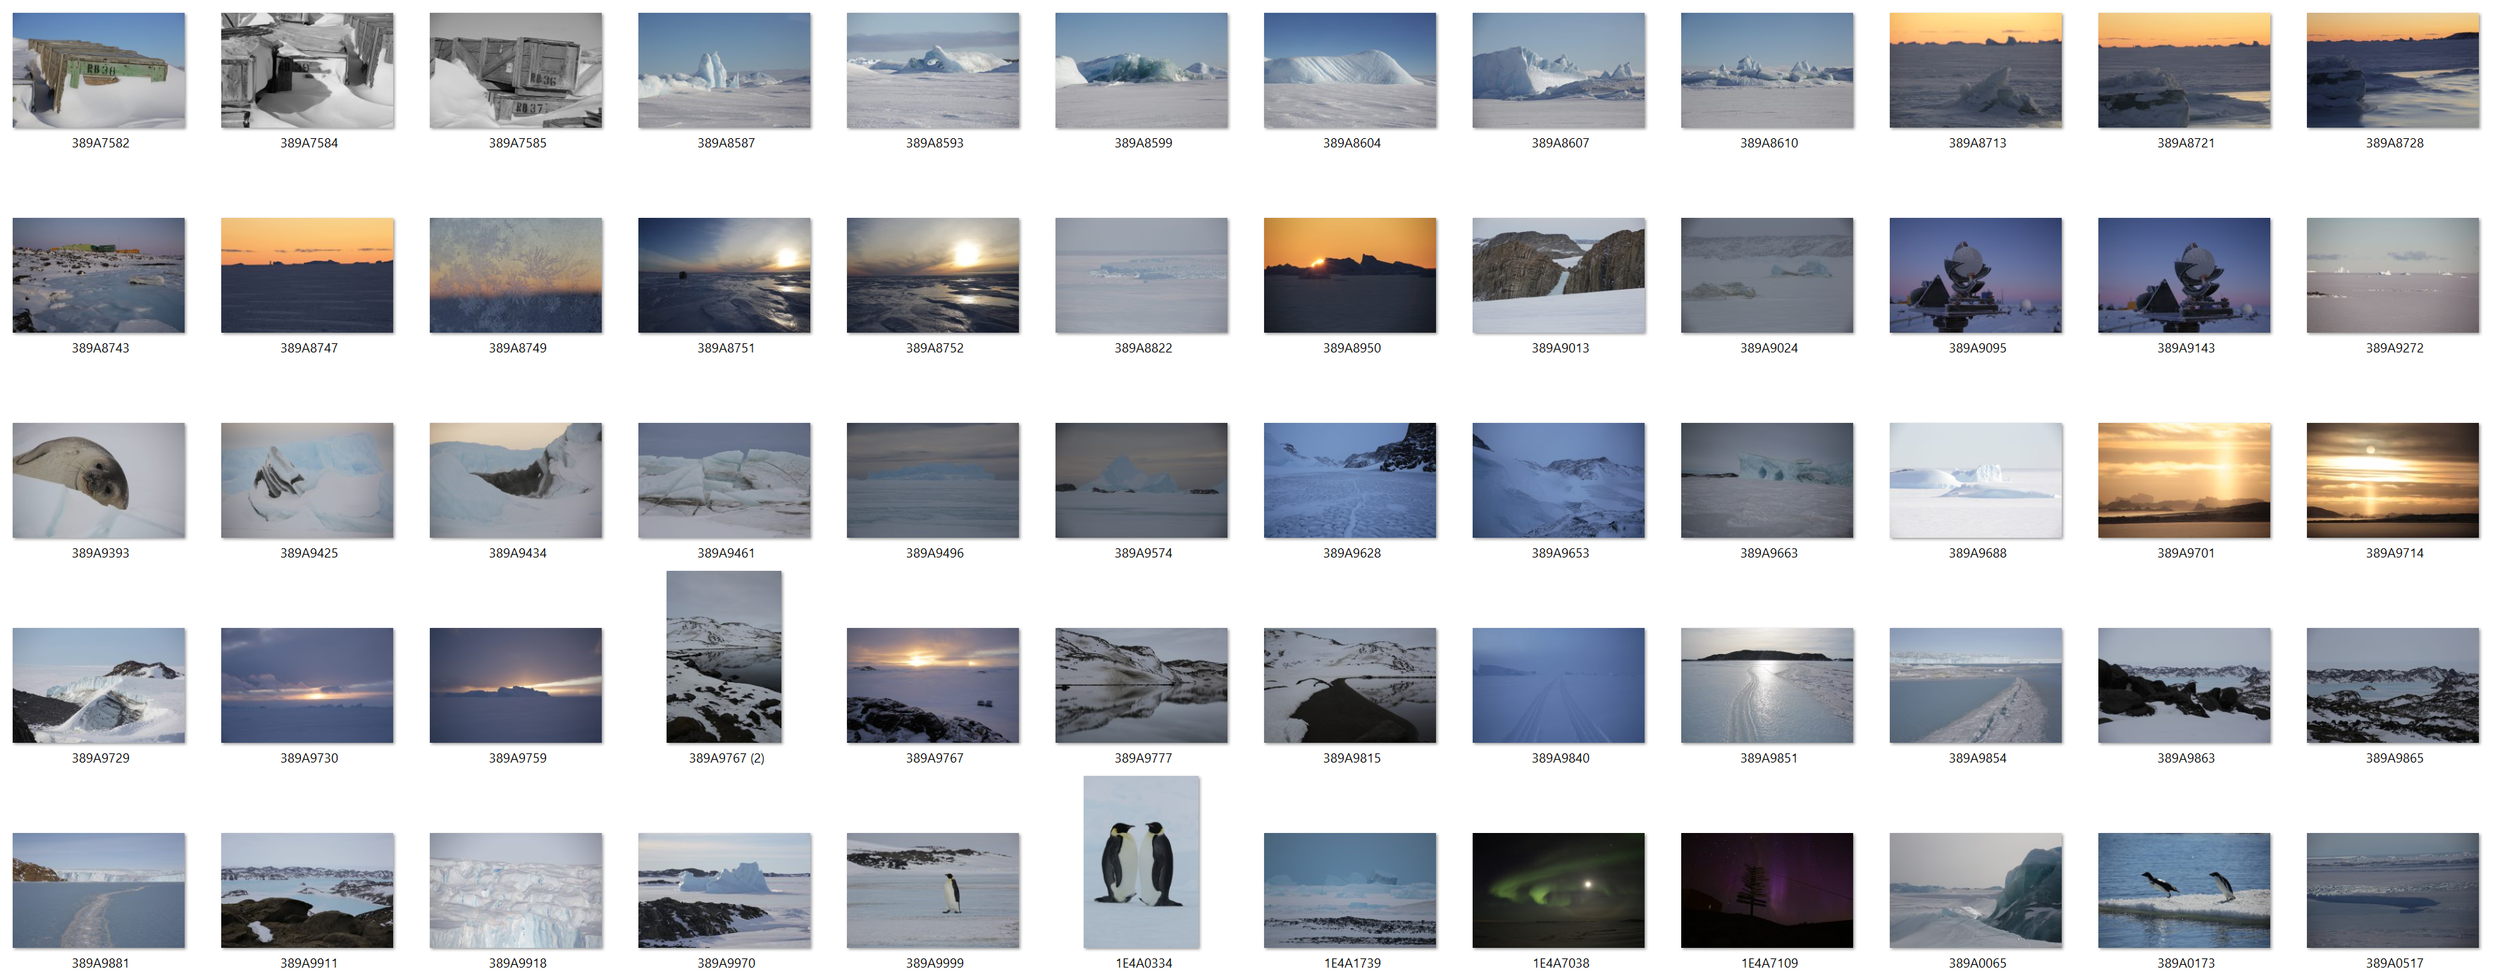Screen dimensions: 2500x979
Task: Select frost pattern photo 389A8749
Action: (516, 275)
